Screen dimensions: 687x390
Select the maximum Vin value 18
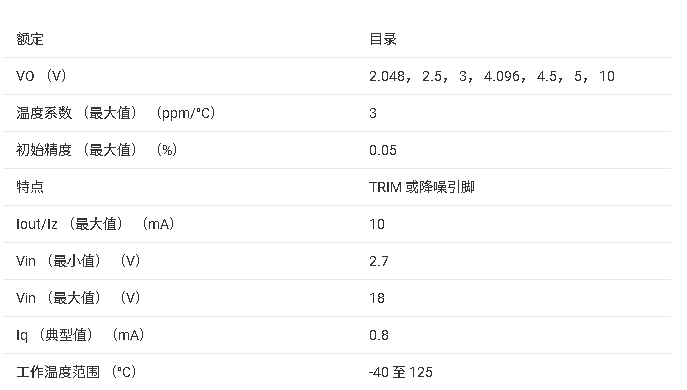[377, 298]
